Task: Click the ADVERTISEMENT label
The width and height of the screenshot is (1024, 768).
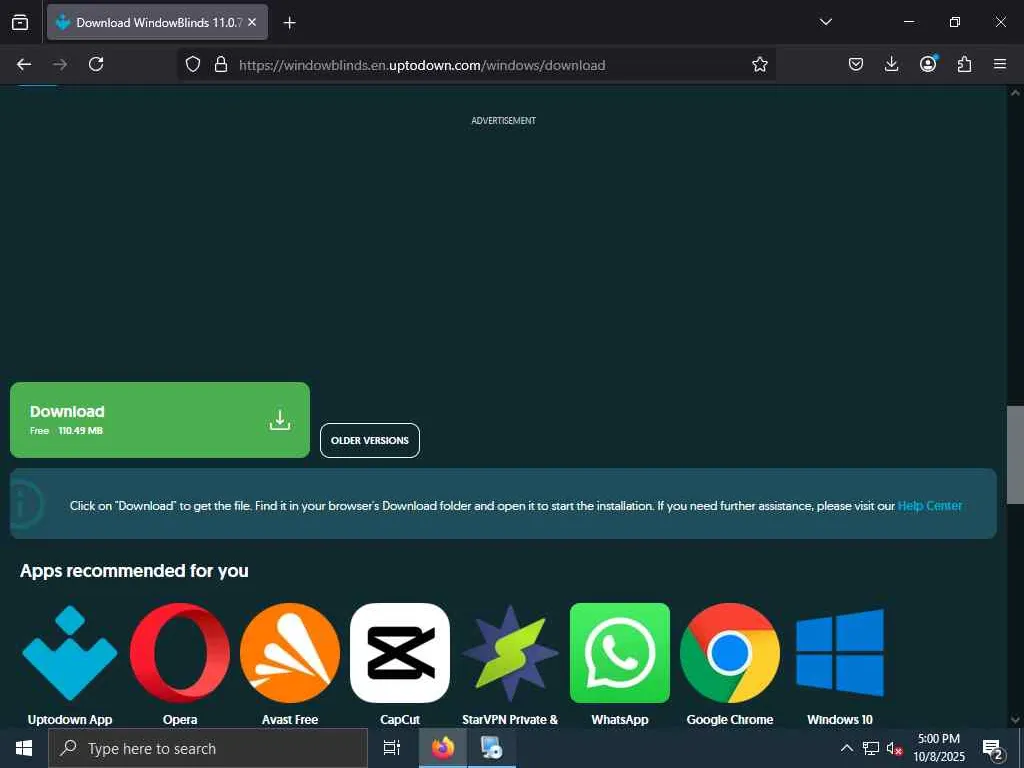Action: [504, 121]
